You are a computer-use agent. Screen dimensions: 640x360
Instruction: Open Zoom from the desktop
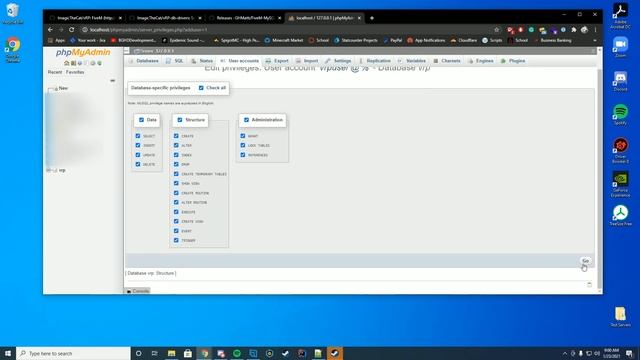coord(620,47)
